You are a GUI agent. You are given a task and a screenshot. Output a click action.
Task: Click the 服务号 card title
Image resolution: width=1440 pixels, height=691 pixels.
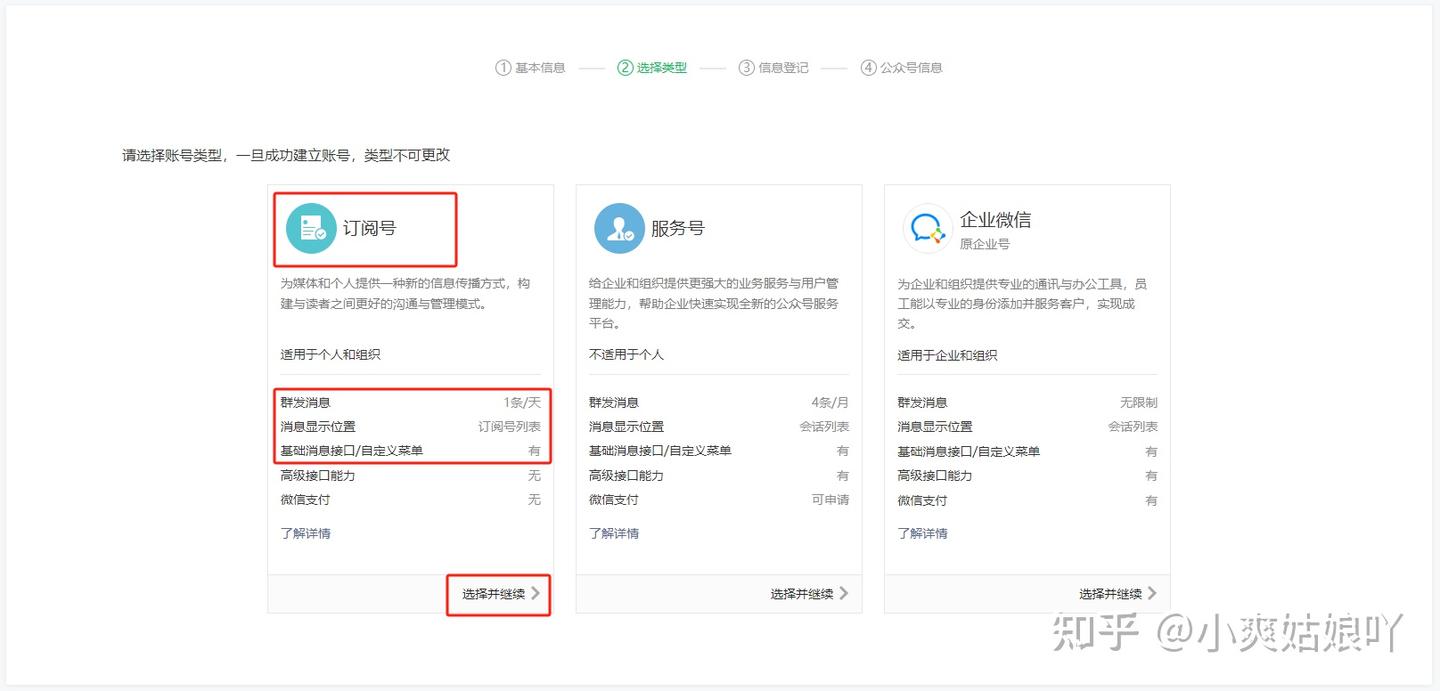coord(678,228)
